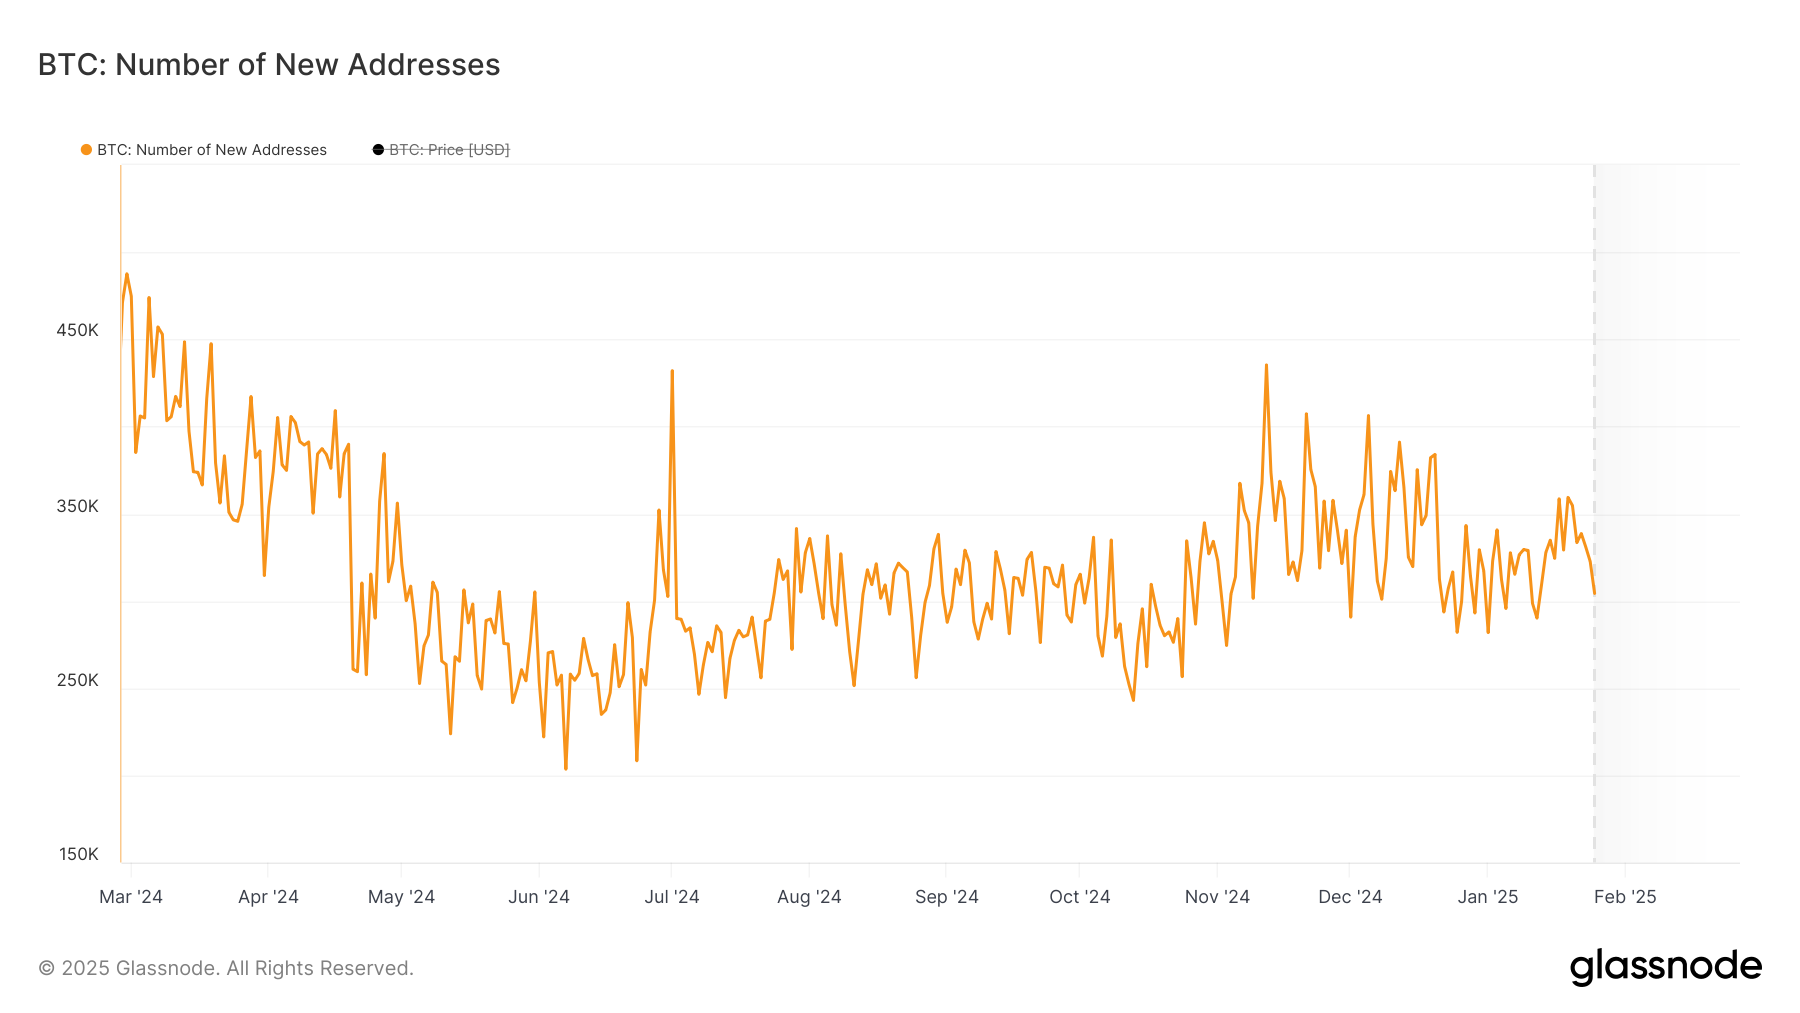This screenshot has height=1013, width=1800.
Task: Click the Apr '24 x-axis label
Action: [268, 897]
